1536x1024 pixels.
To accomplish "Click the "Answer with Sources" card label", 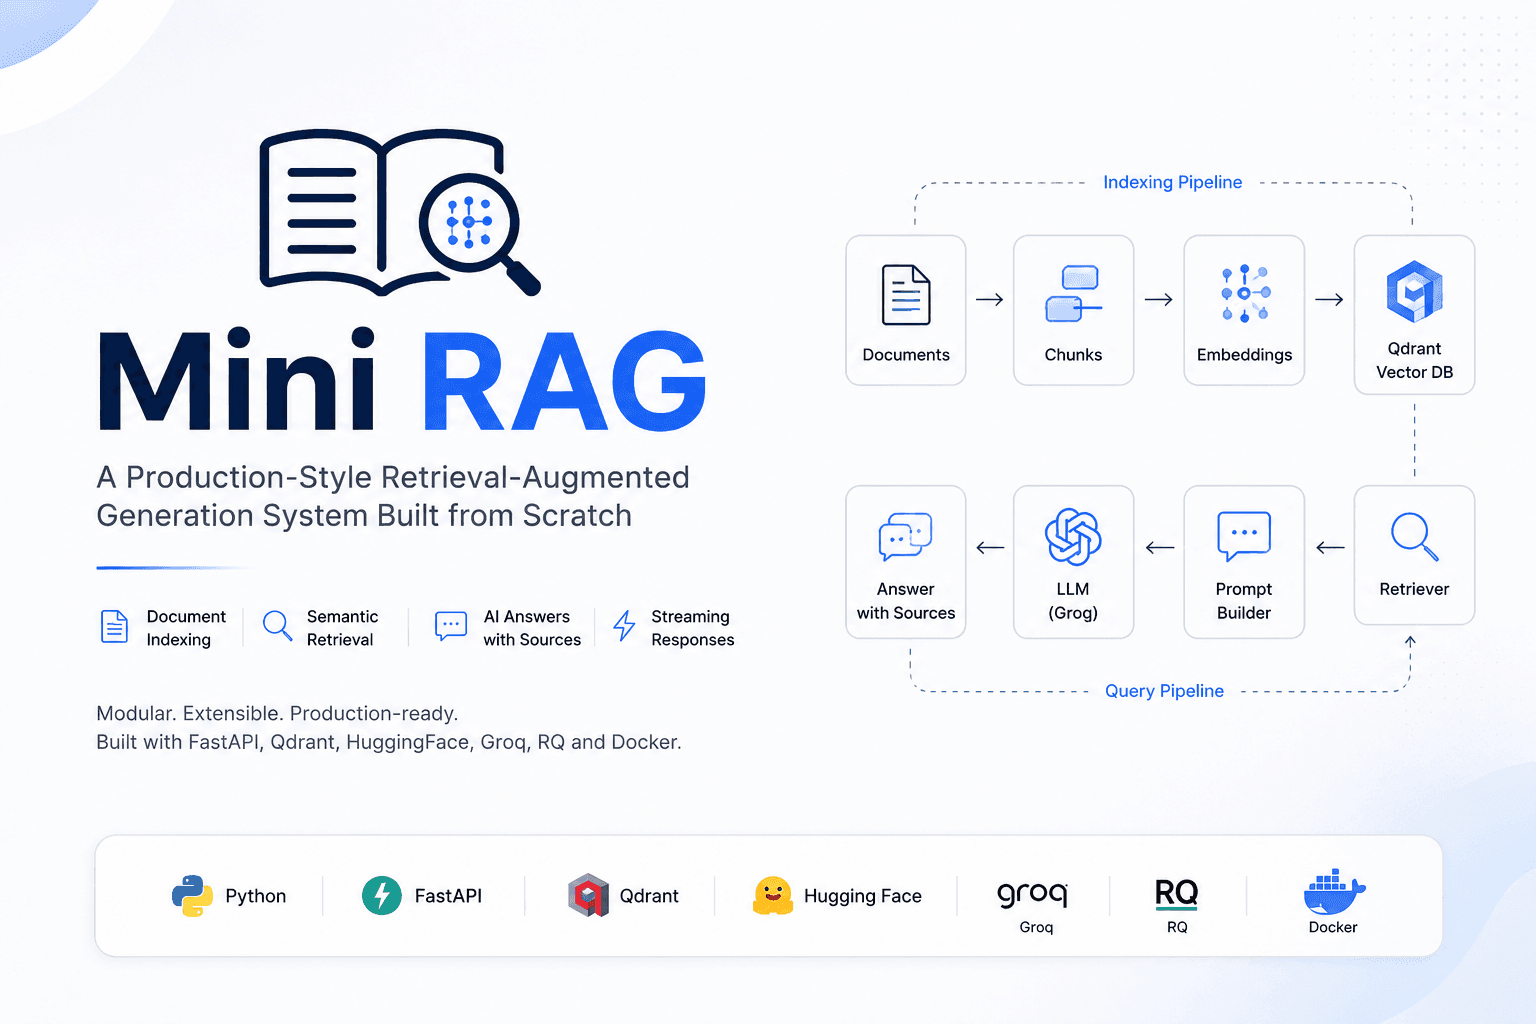I will [906, 601].
